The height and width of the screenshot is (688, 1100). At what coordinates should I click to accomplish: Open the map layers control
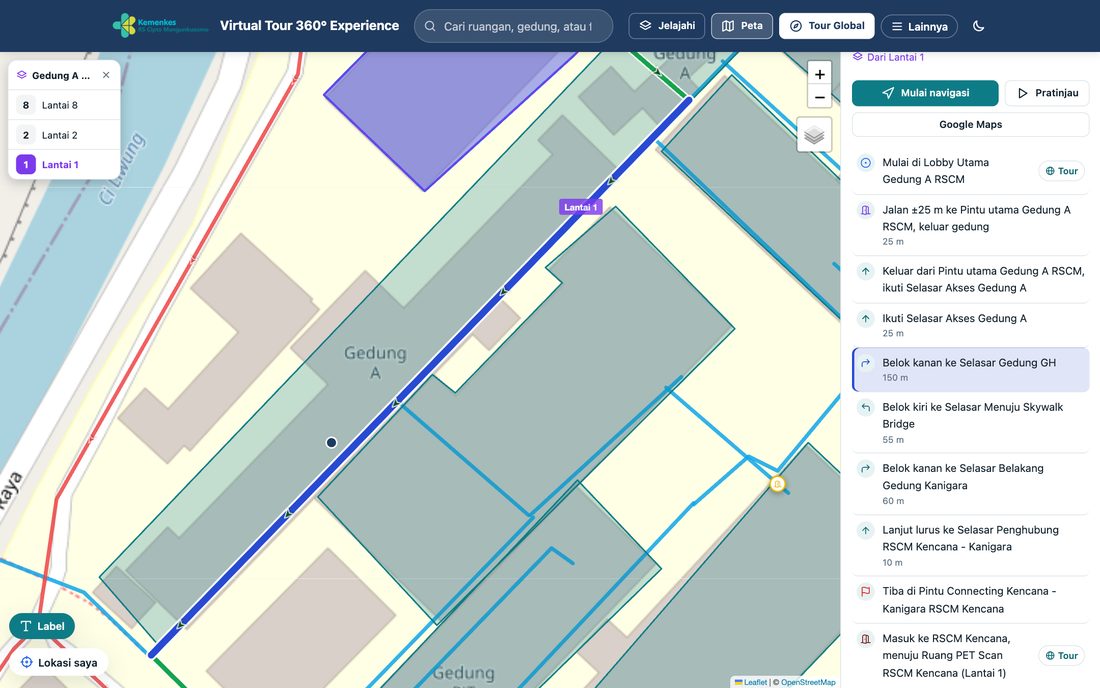pos(814,135)
